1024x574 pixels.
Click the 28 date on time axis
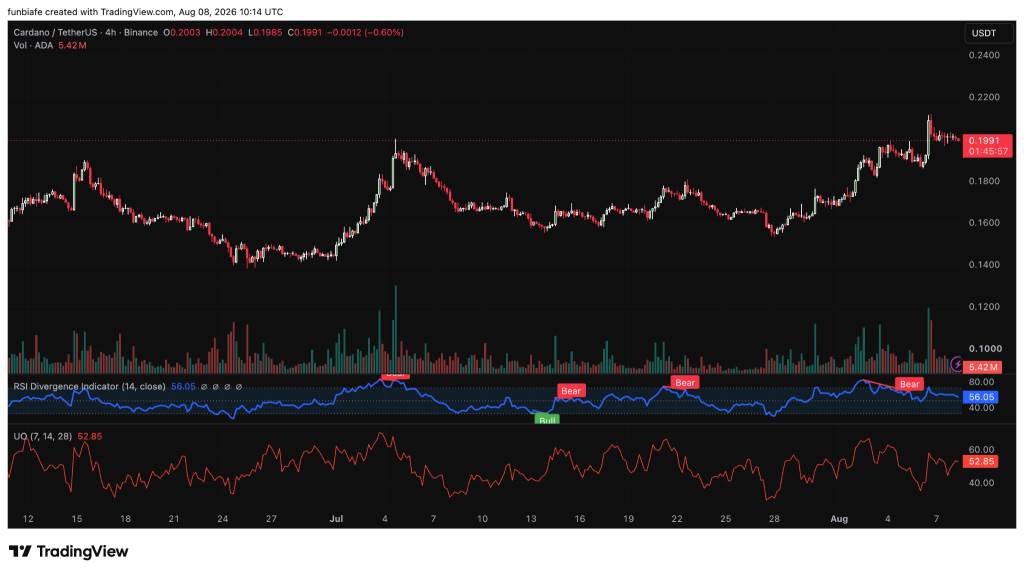click(x=774, y=518)
